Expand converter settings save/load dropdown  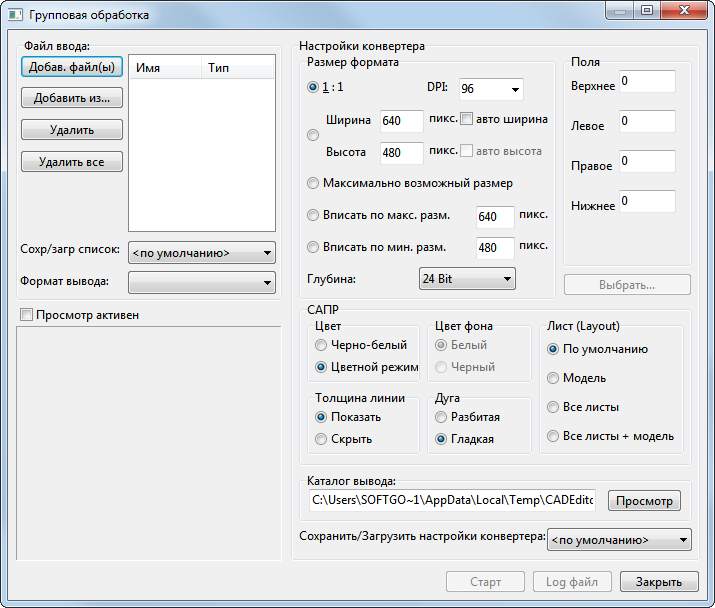(619, 540)
